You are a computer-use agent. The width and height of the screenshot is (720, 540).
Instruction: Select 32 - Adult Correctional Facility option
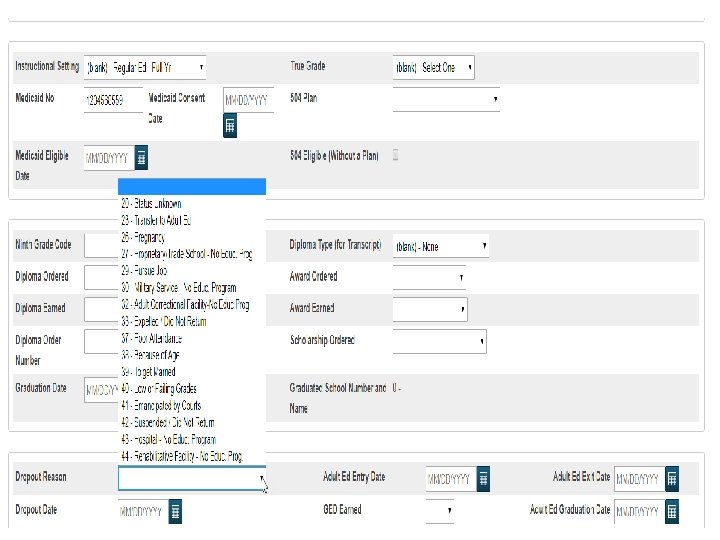pyautogui.click(x=192, y=304)
